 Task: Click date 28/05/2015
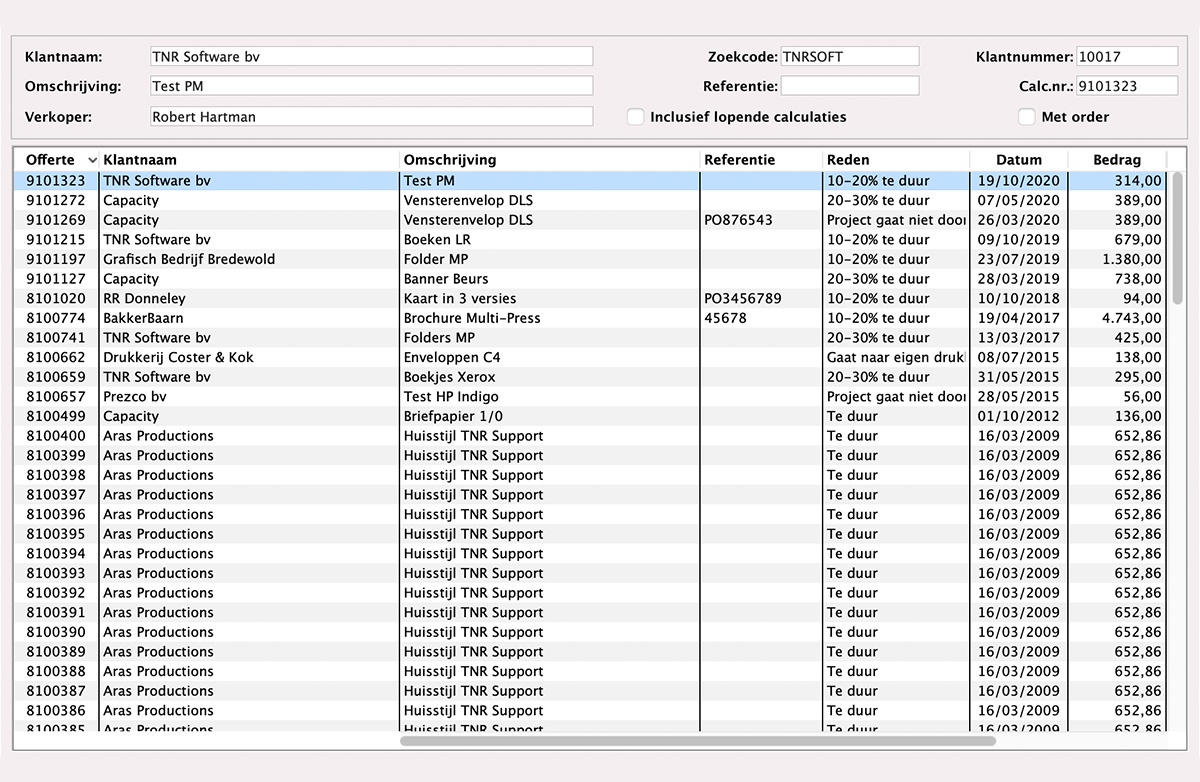[x=1018, y=397]
